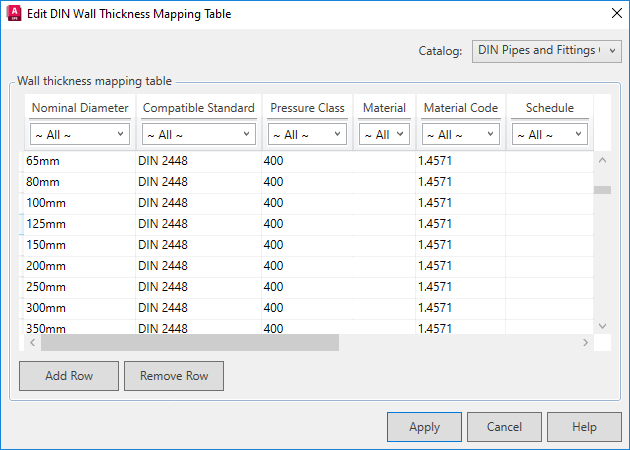Close the Edit DIN Wall Thickness dialog
Viewport: 630px width, 450px height.
(614, 14)
